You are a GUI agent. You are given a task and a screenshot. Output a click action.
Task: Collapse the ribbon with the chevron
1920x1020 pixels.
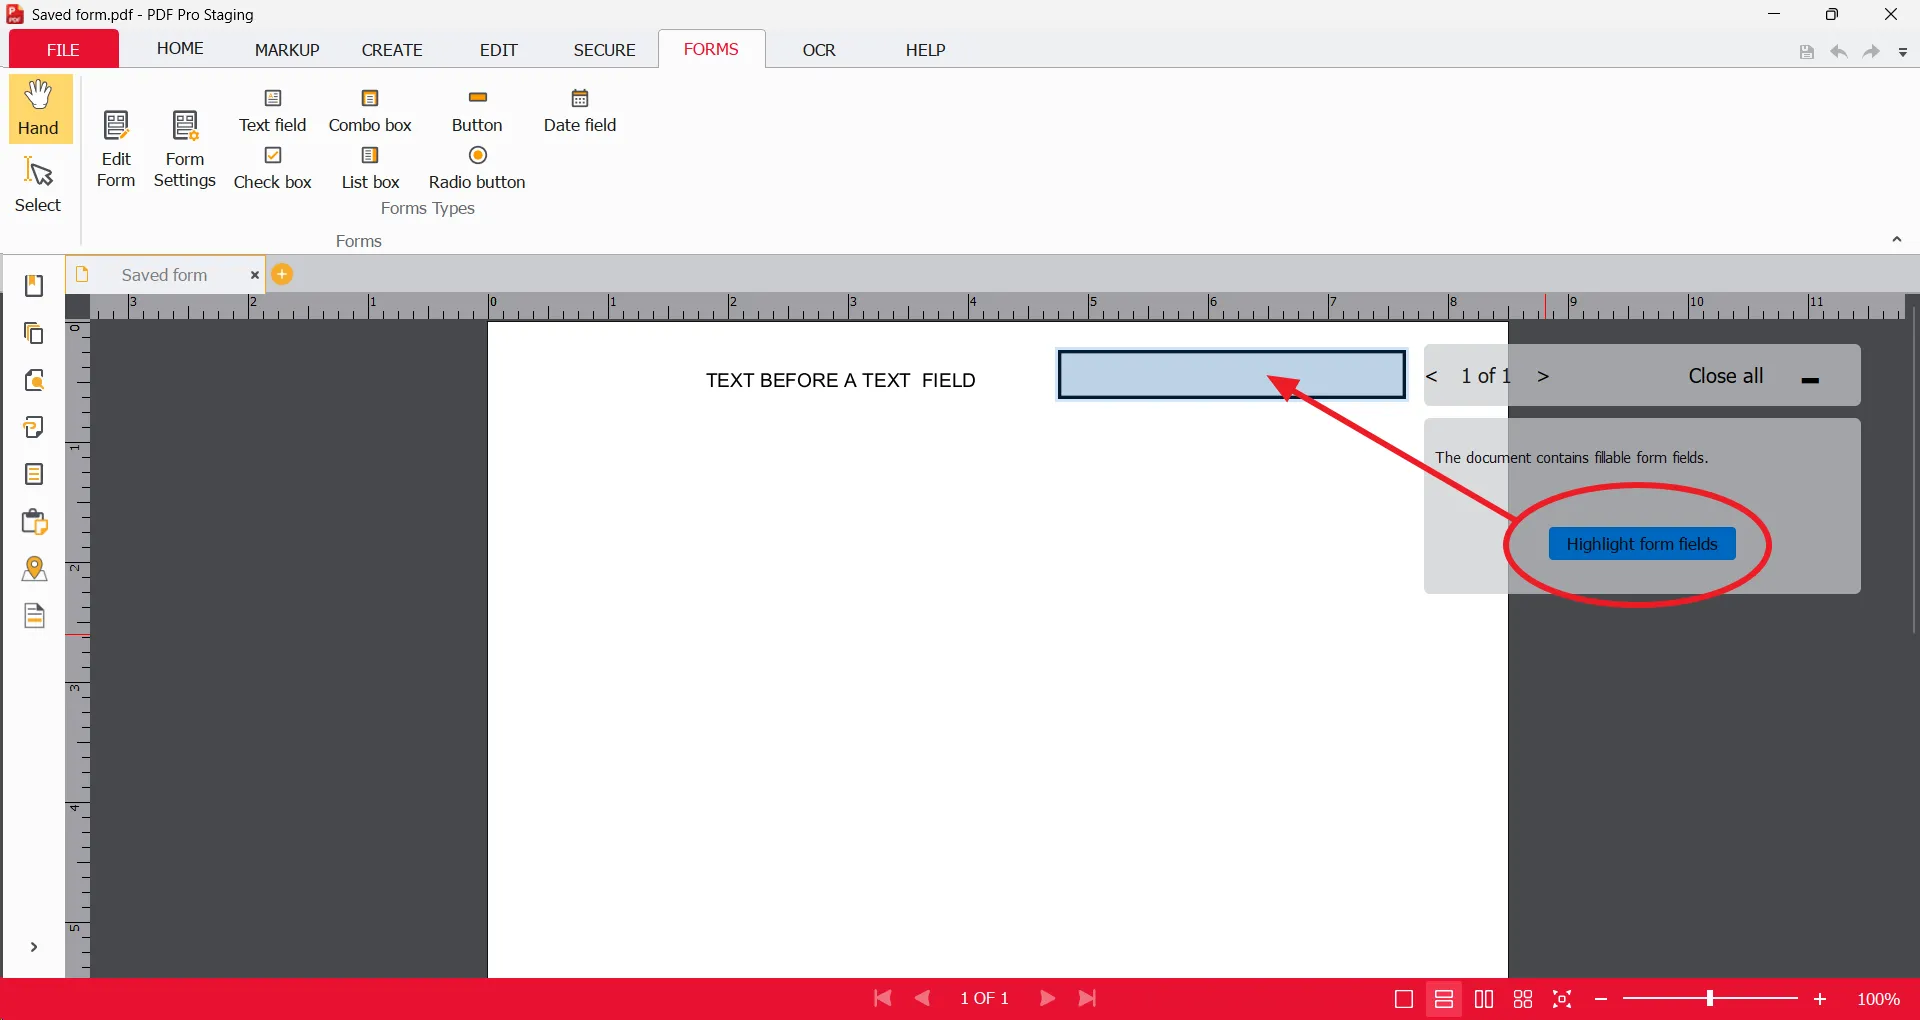coord(1897,240)
